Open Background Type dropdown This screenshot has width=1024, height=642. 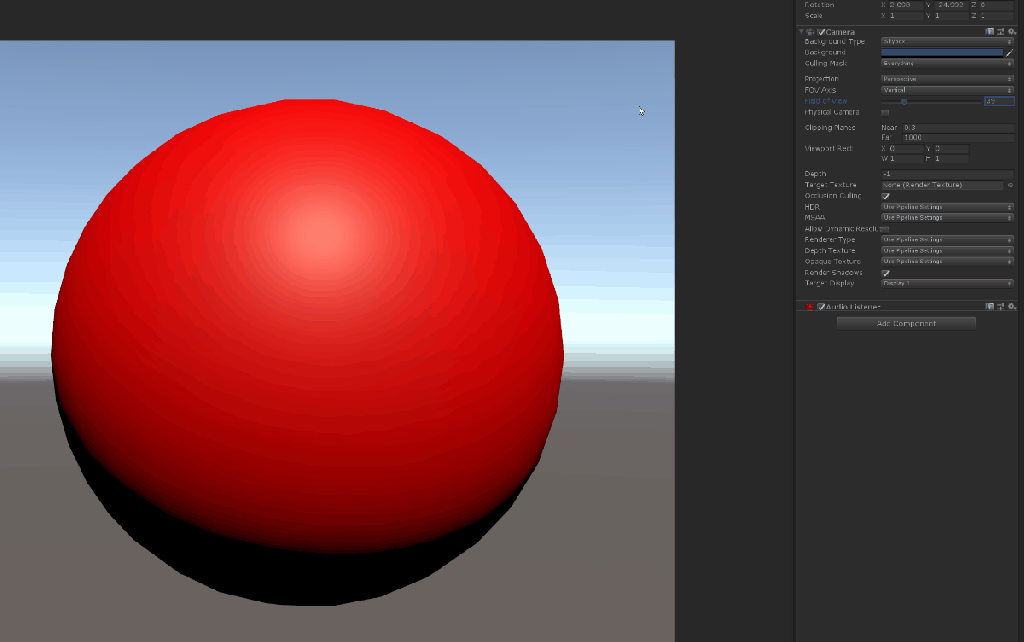tap(947, 42)
